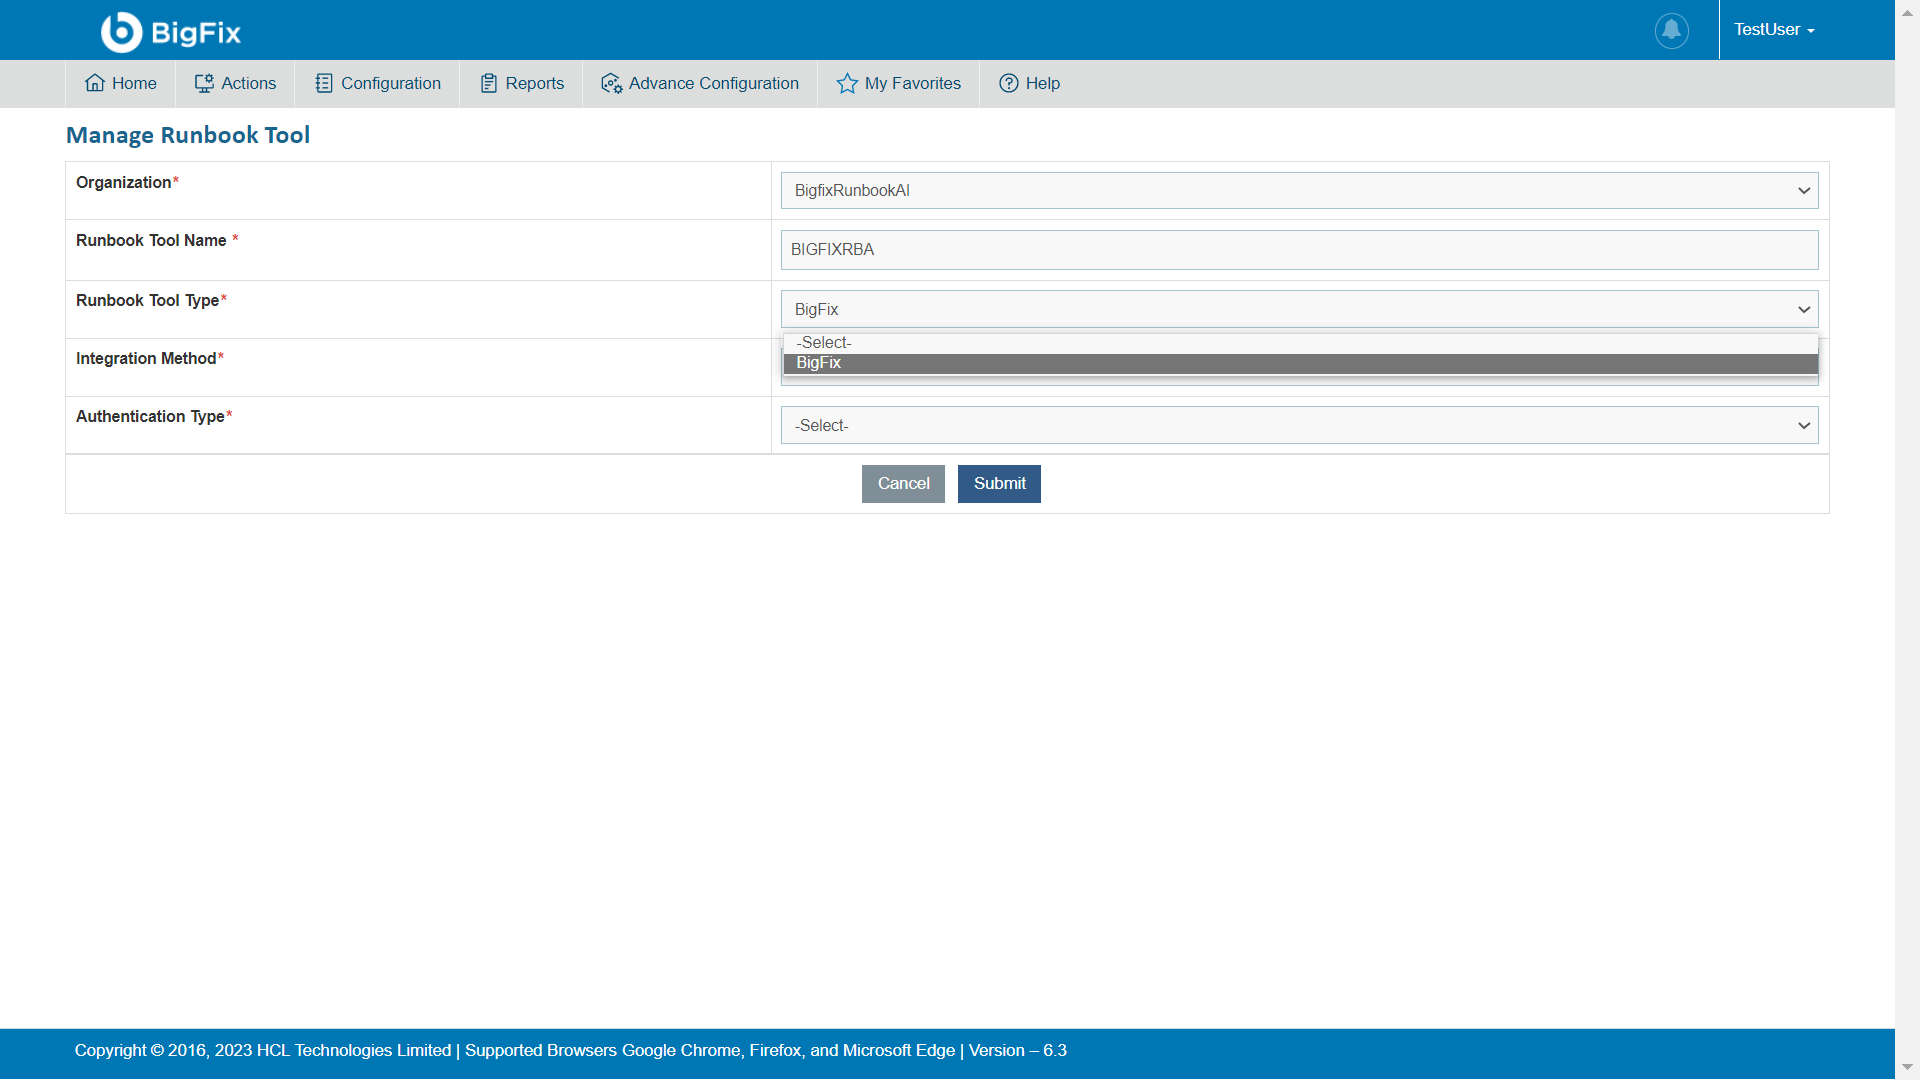The height and width of the screenshot is (1080, 1920).
Task: Open the TestUser account menu
Action: pyautogui.click(x=1774, y=30)
